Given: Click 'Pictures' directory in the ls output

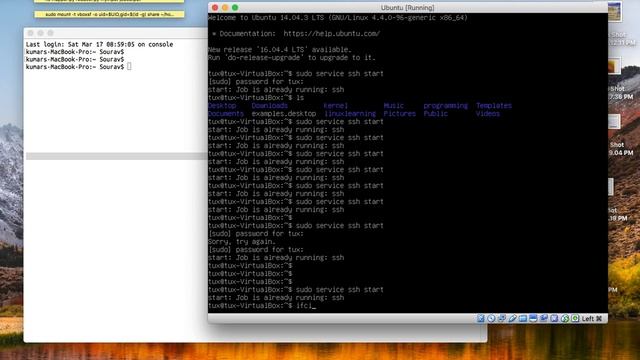Looking at the screenshot, I should [400, 113].
